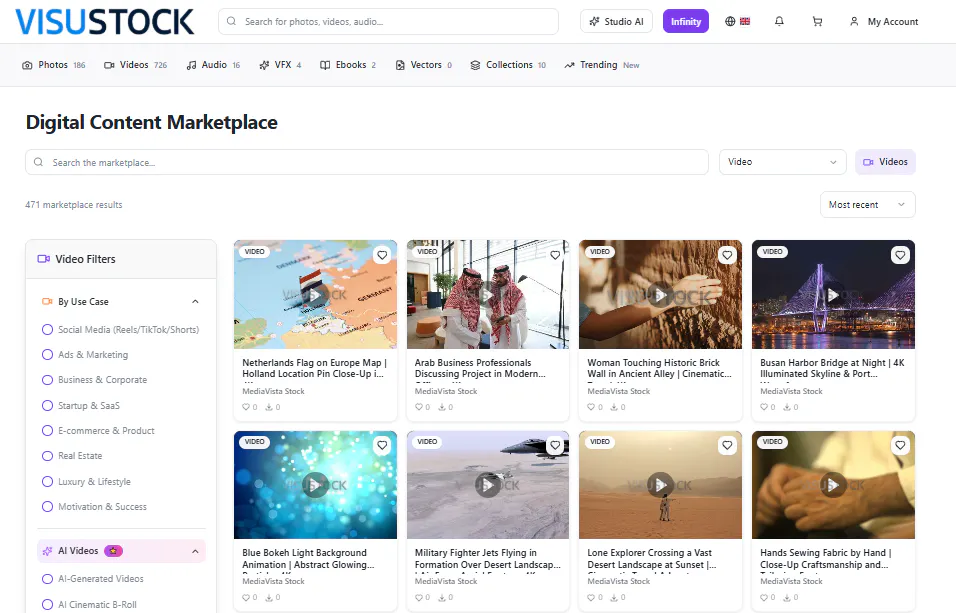
Task: Open notifications bell icon
Action: tap(779, 21)
